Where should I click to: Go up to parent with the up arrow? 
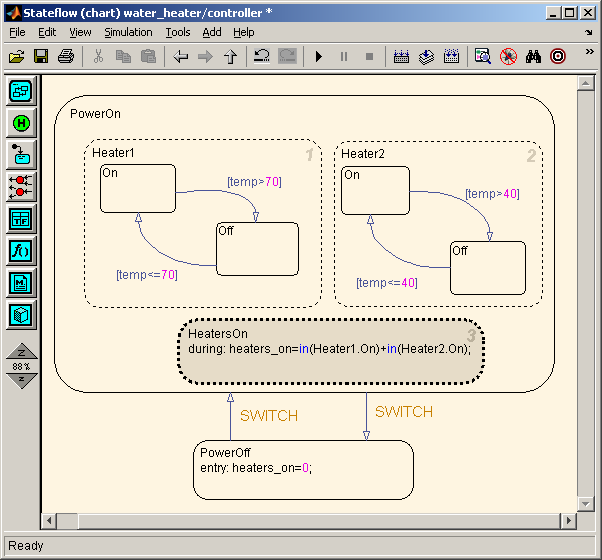230,57
